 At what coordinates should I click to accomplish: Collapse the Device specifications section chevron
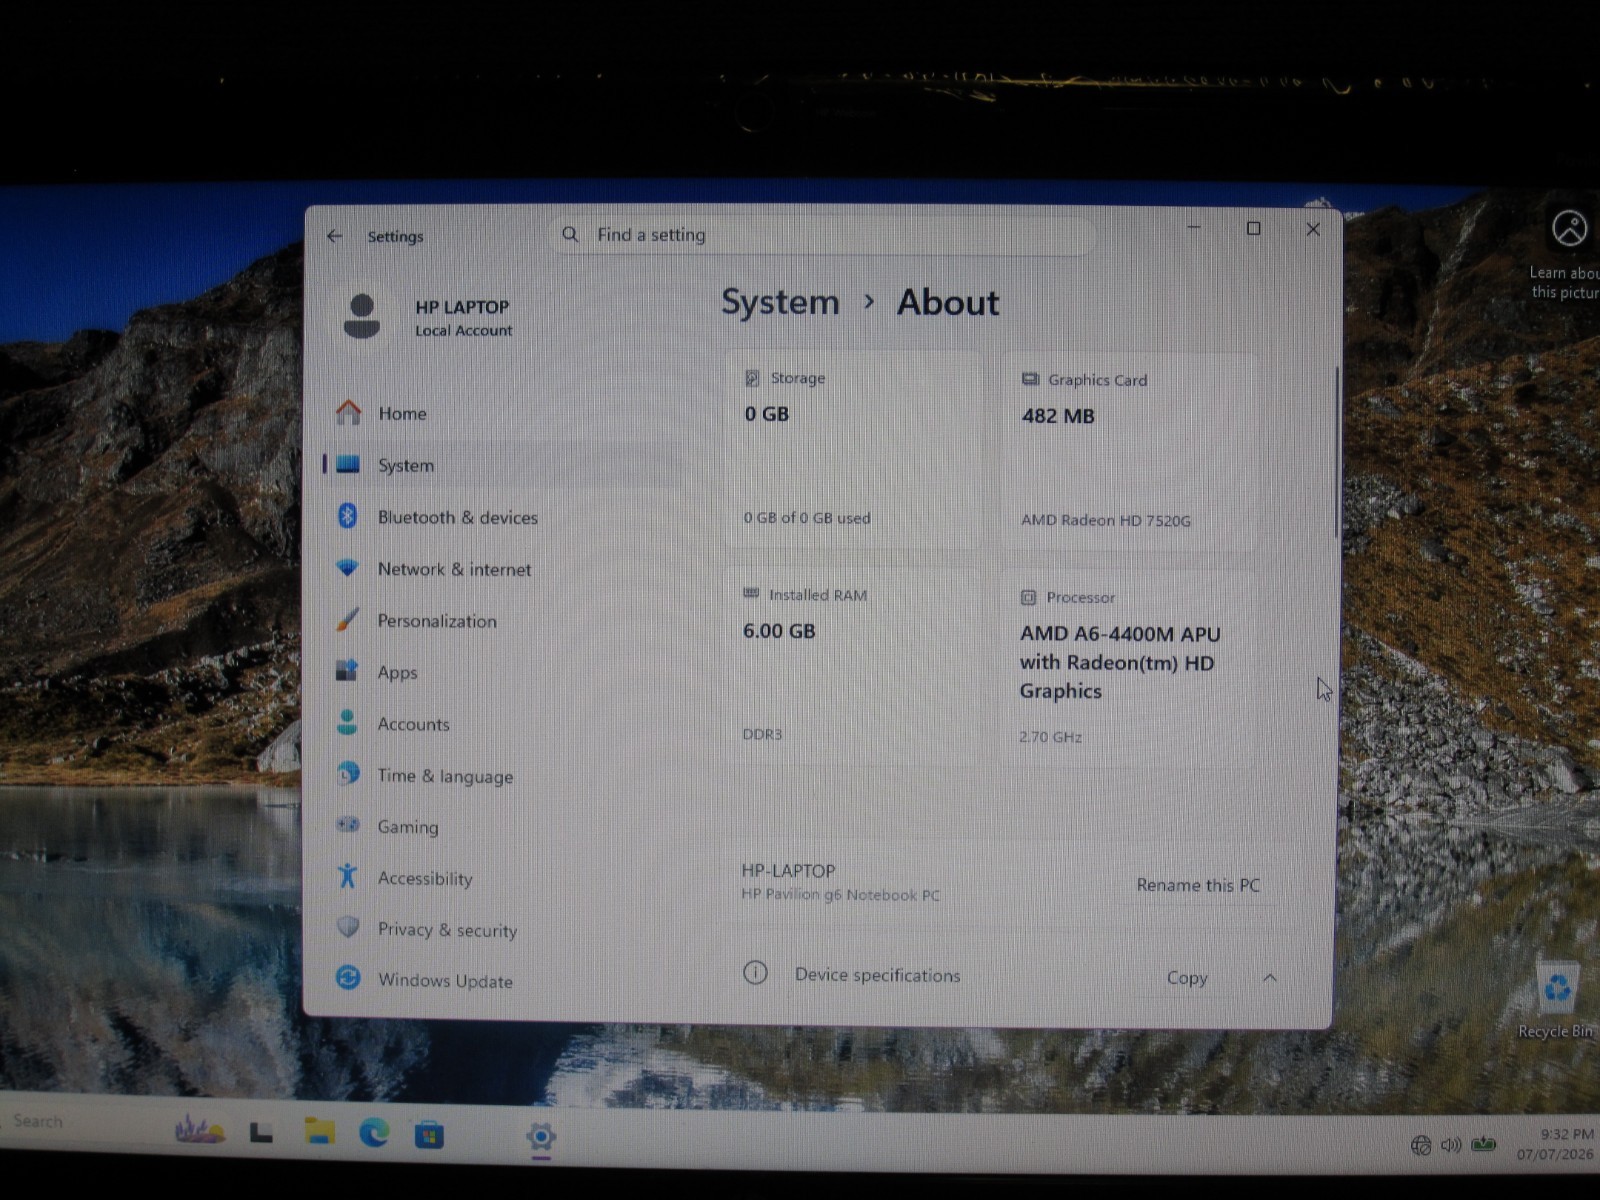(x=1270, y=978)
